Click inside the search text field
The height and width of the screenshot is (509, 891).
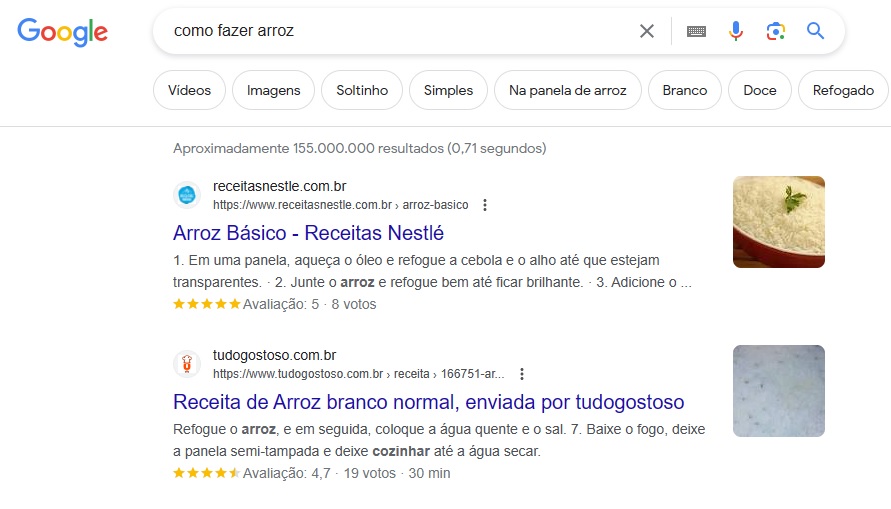coord(398,31)
